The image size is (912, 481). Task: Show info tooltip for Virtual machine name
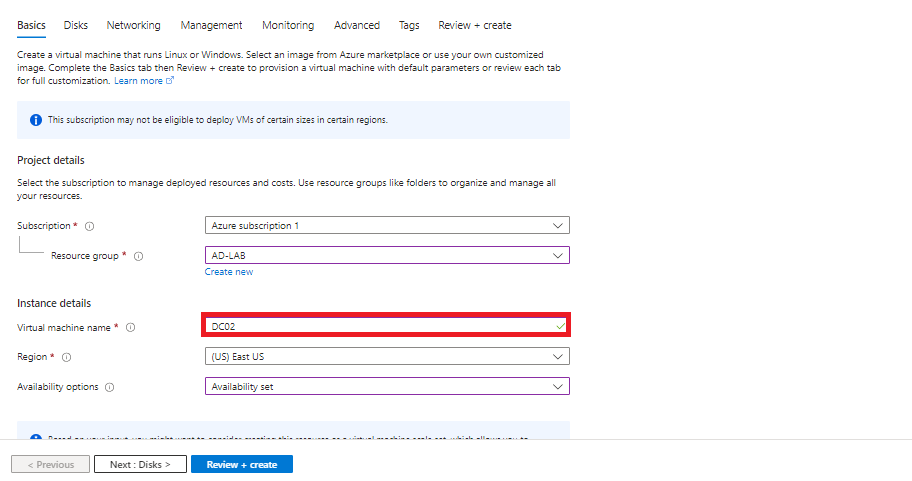131,327
